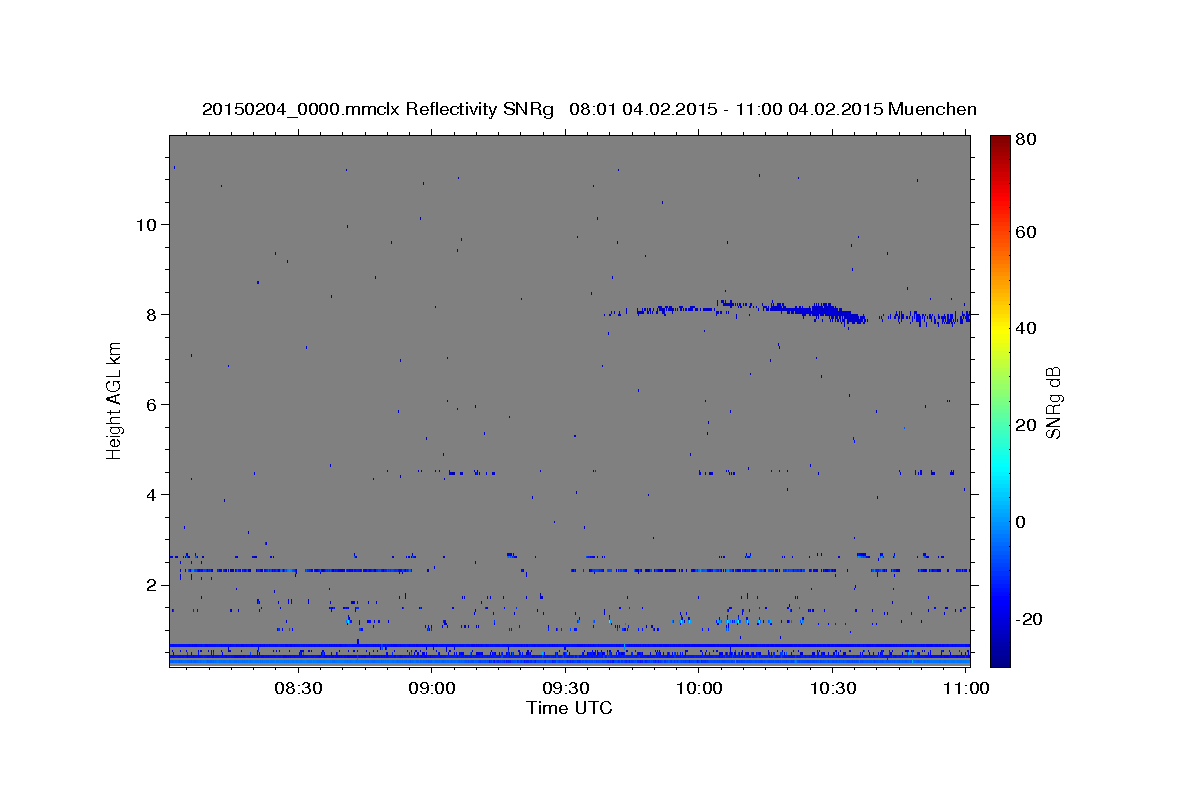The image size is (1200, 800).
Task: Click the colorbar value 20
Action: pyautogui.click(x=1026, y=425)
